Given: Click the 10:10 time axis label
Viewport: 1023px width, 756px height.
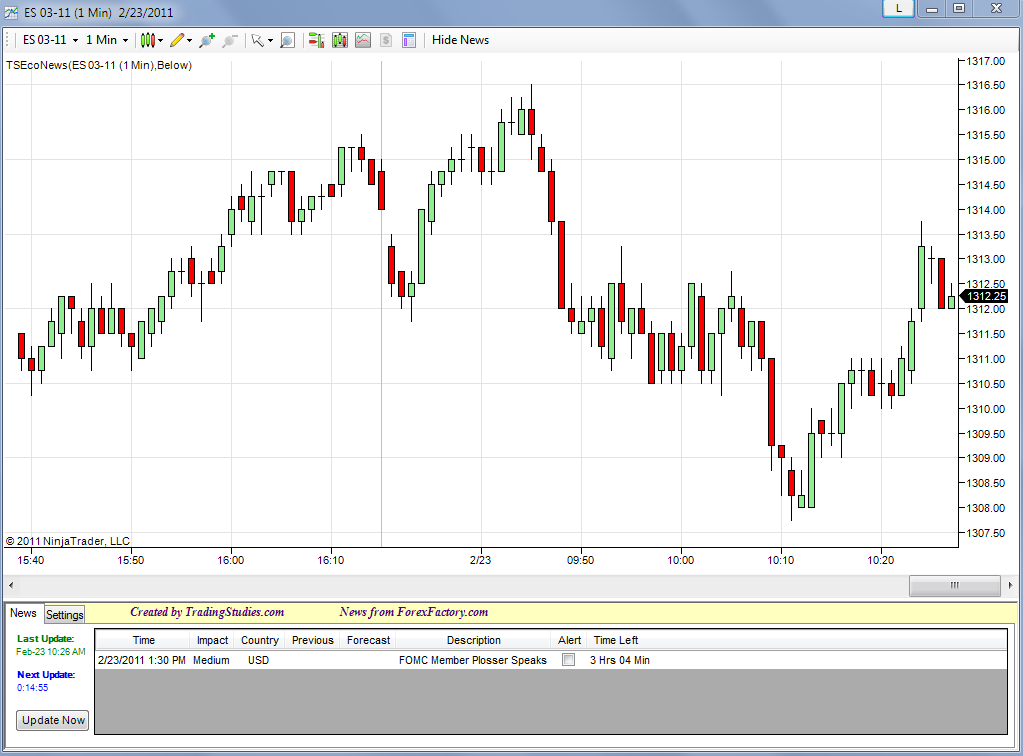Looking at the screenshot, I should 780,560.
